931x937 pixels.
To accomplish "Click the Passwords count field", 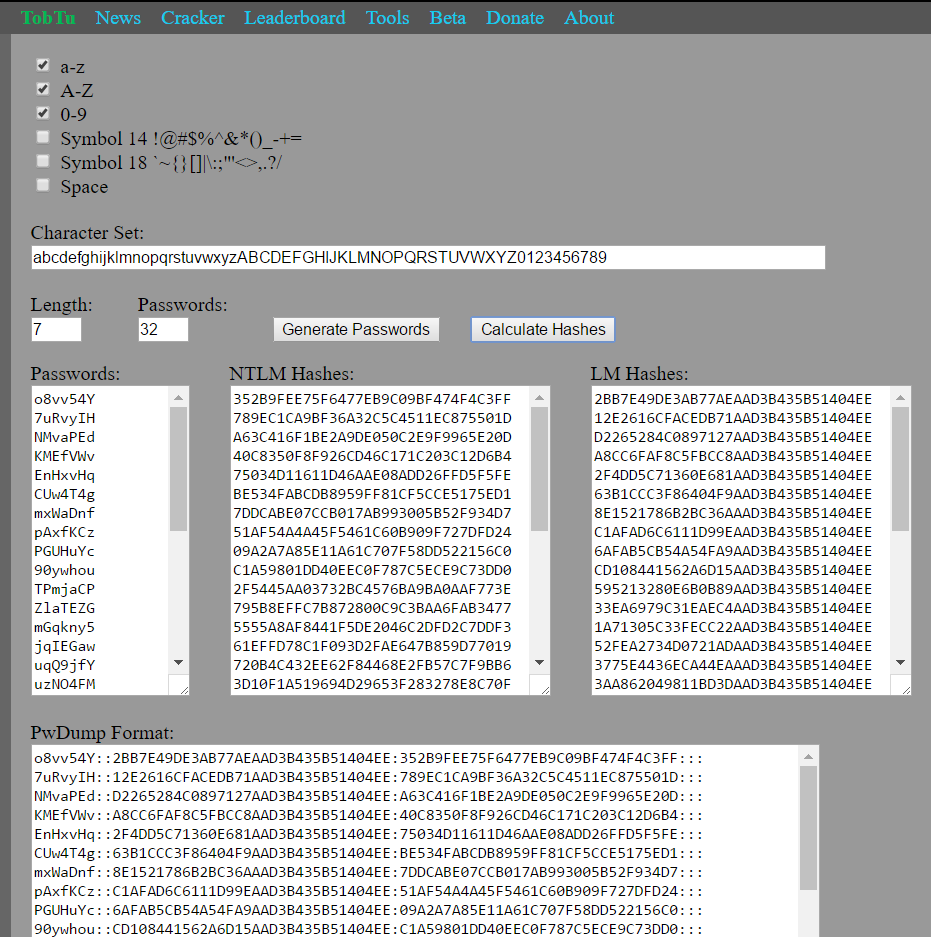I will click(162, 329).
